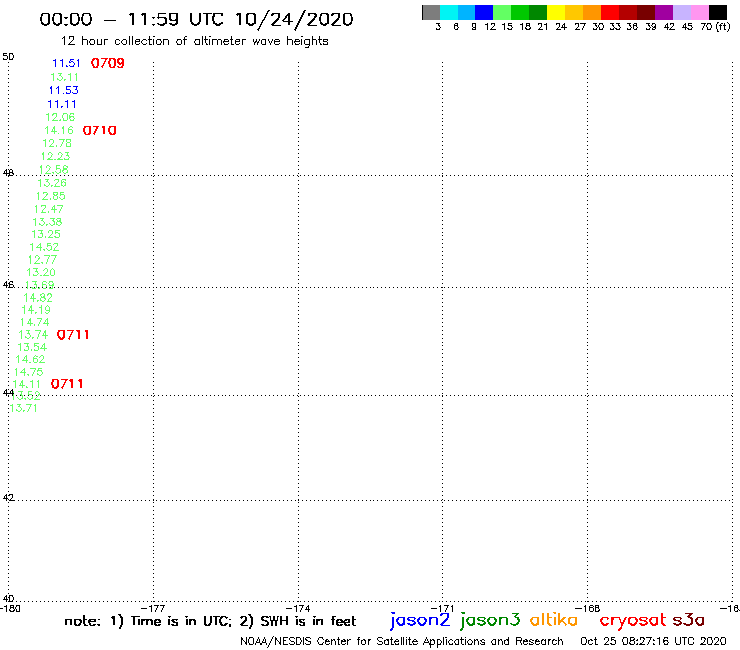Click the -177 longitude axis label
The width and height of the screenshot is (740, 650).
154,608
